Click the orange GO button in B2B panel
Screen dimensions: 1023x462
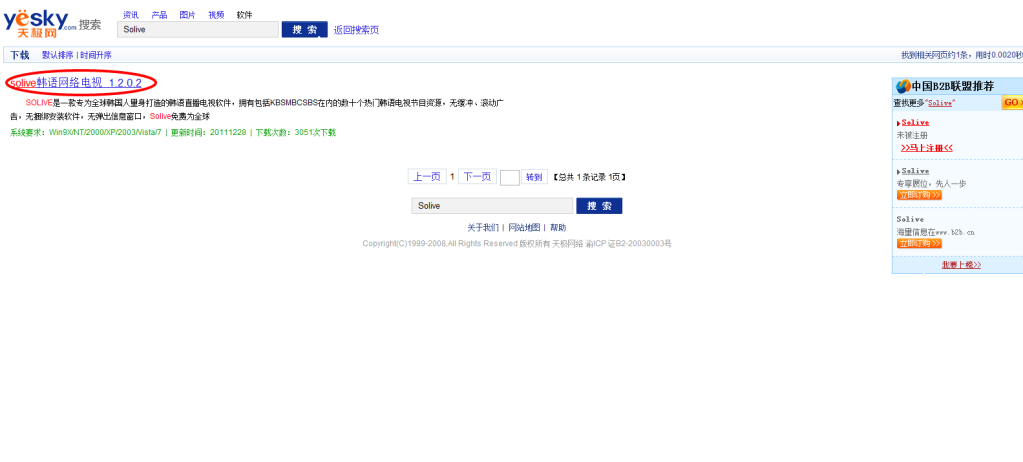click(1011, 103)
